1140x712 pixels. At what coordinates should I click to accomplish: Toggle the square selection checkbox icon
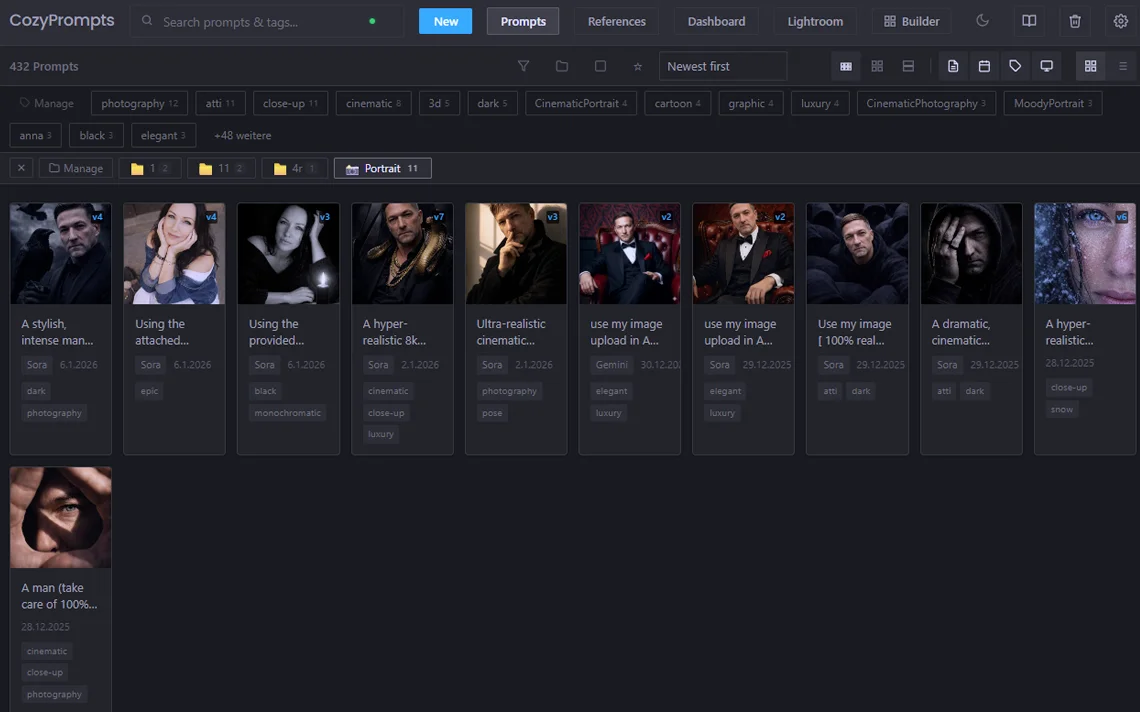tap(600, 66)
